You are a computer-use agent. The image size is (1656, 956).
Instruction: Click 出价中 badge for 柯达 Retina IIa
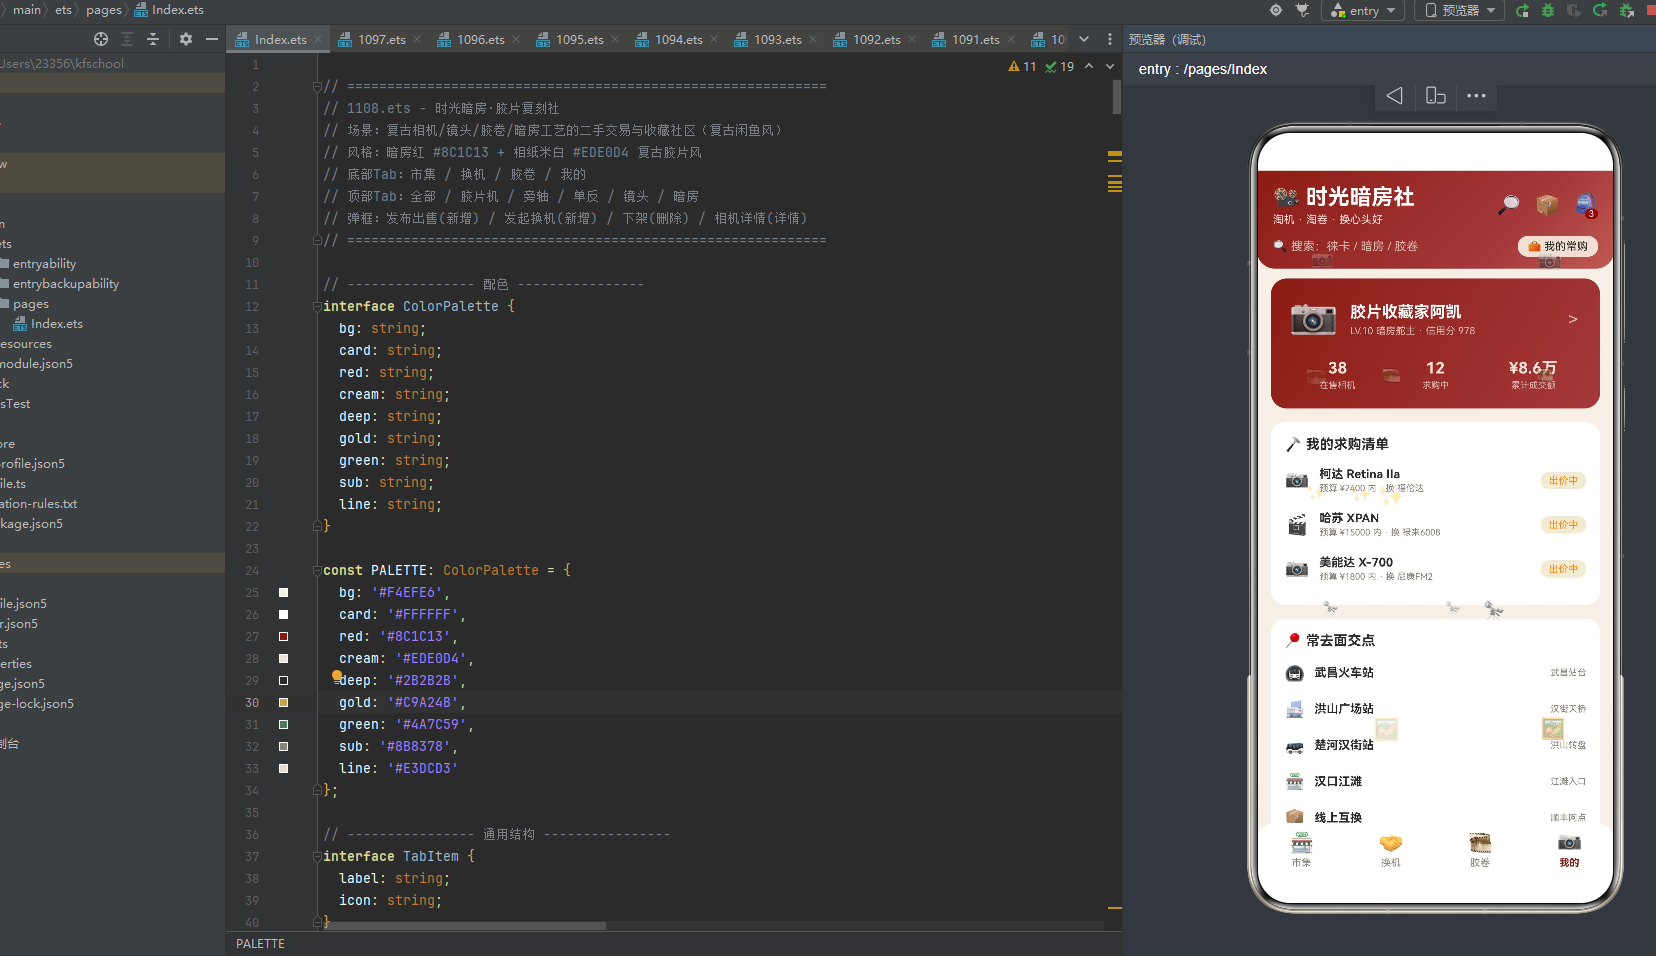pos(1562,481)
